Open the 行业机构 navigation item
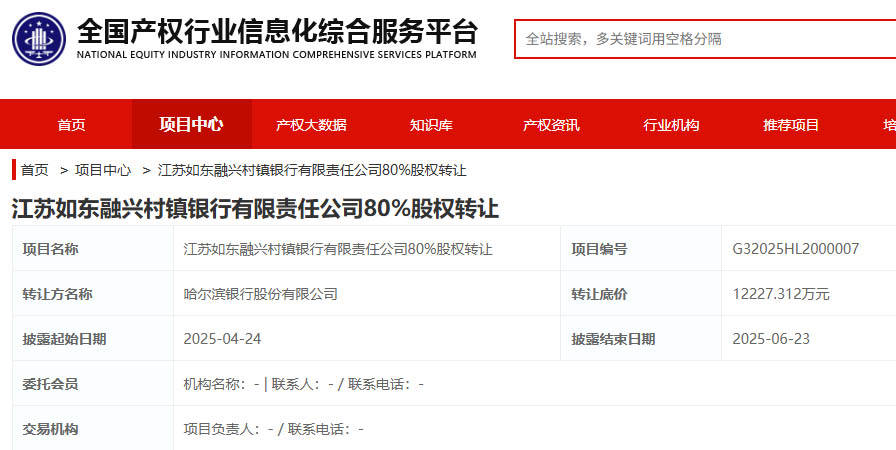The height and width of the screenshot is (450, 896). (x=671, y=124)
